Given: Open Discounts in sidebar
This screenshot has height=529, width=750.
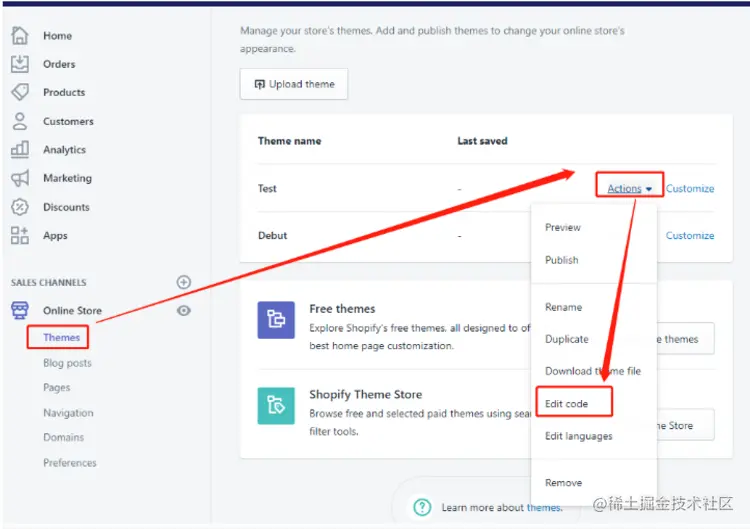Looking at the screenshot, I should (66, 207).
